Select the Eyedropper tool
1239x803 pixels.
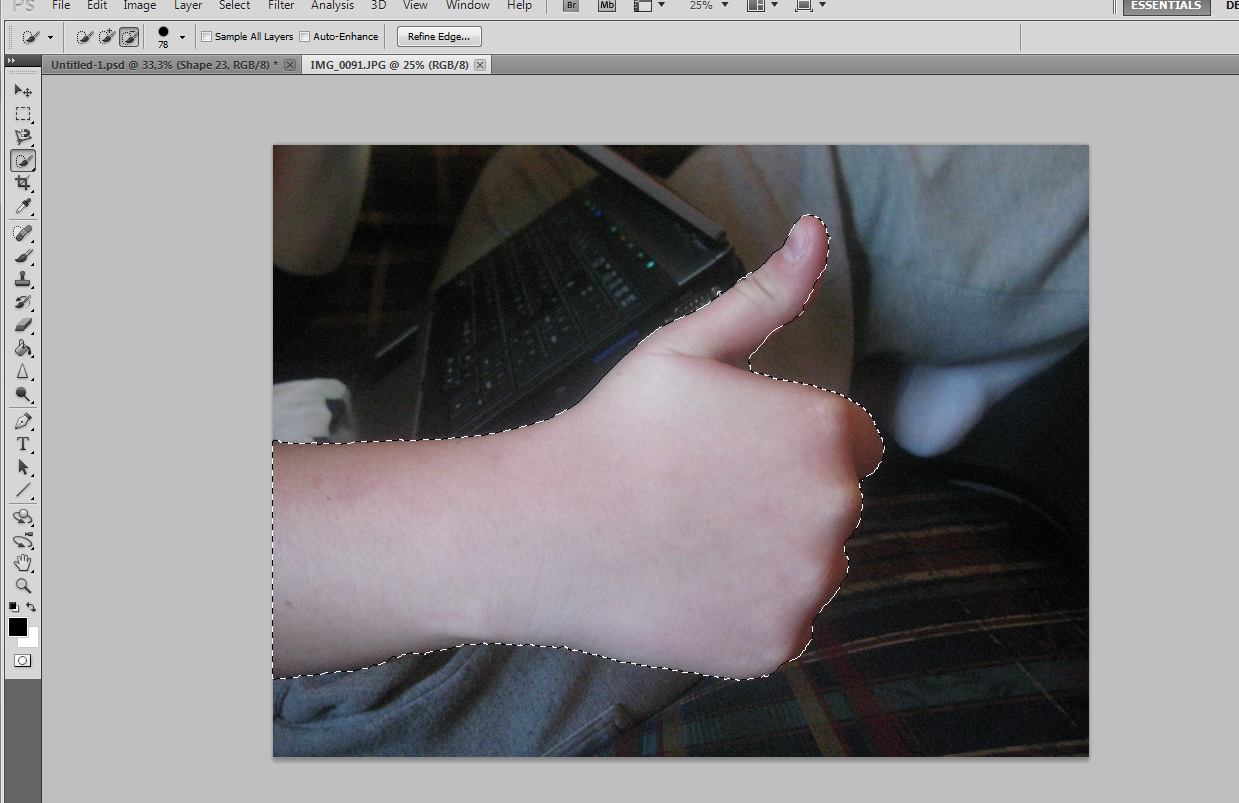tap(23, 207)
